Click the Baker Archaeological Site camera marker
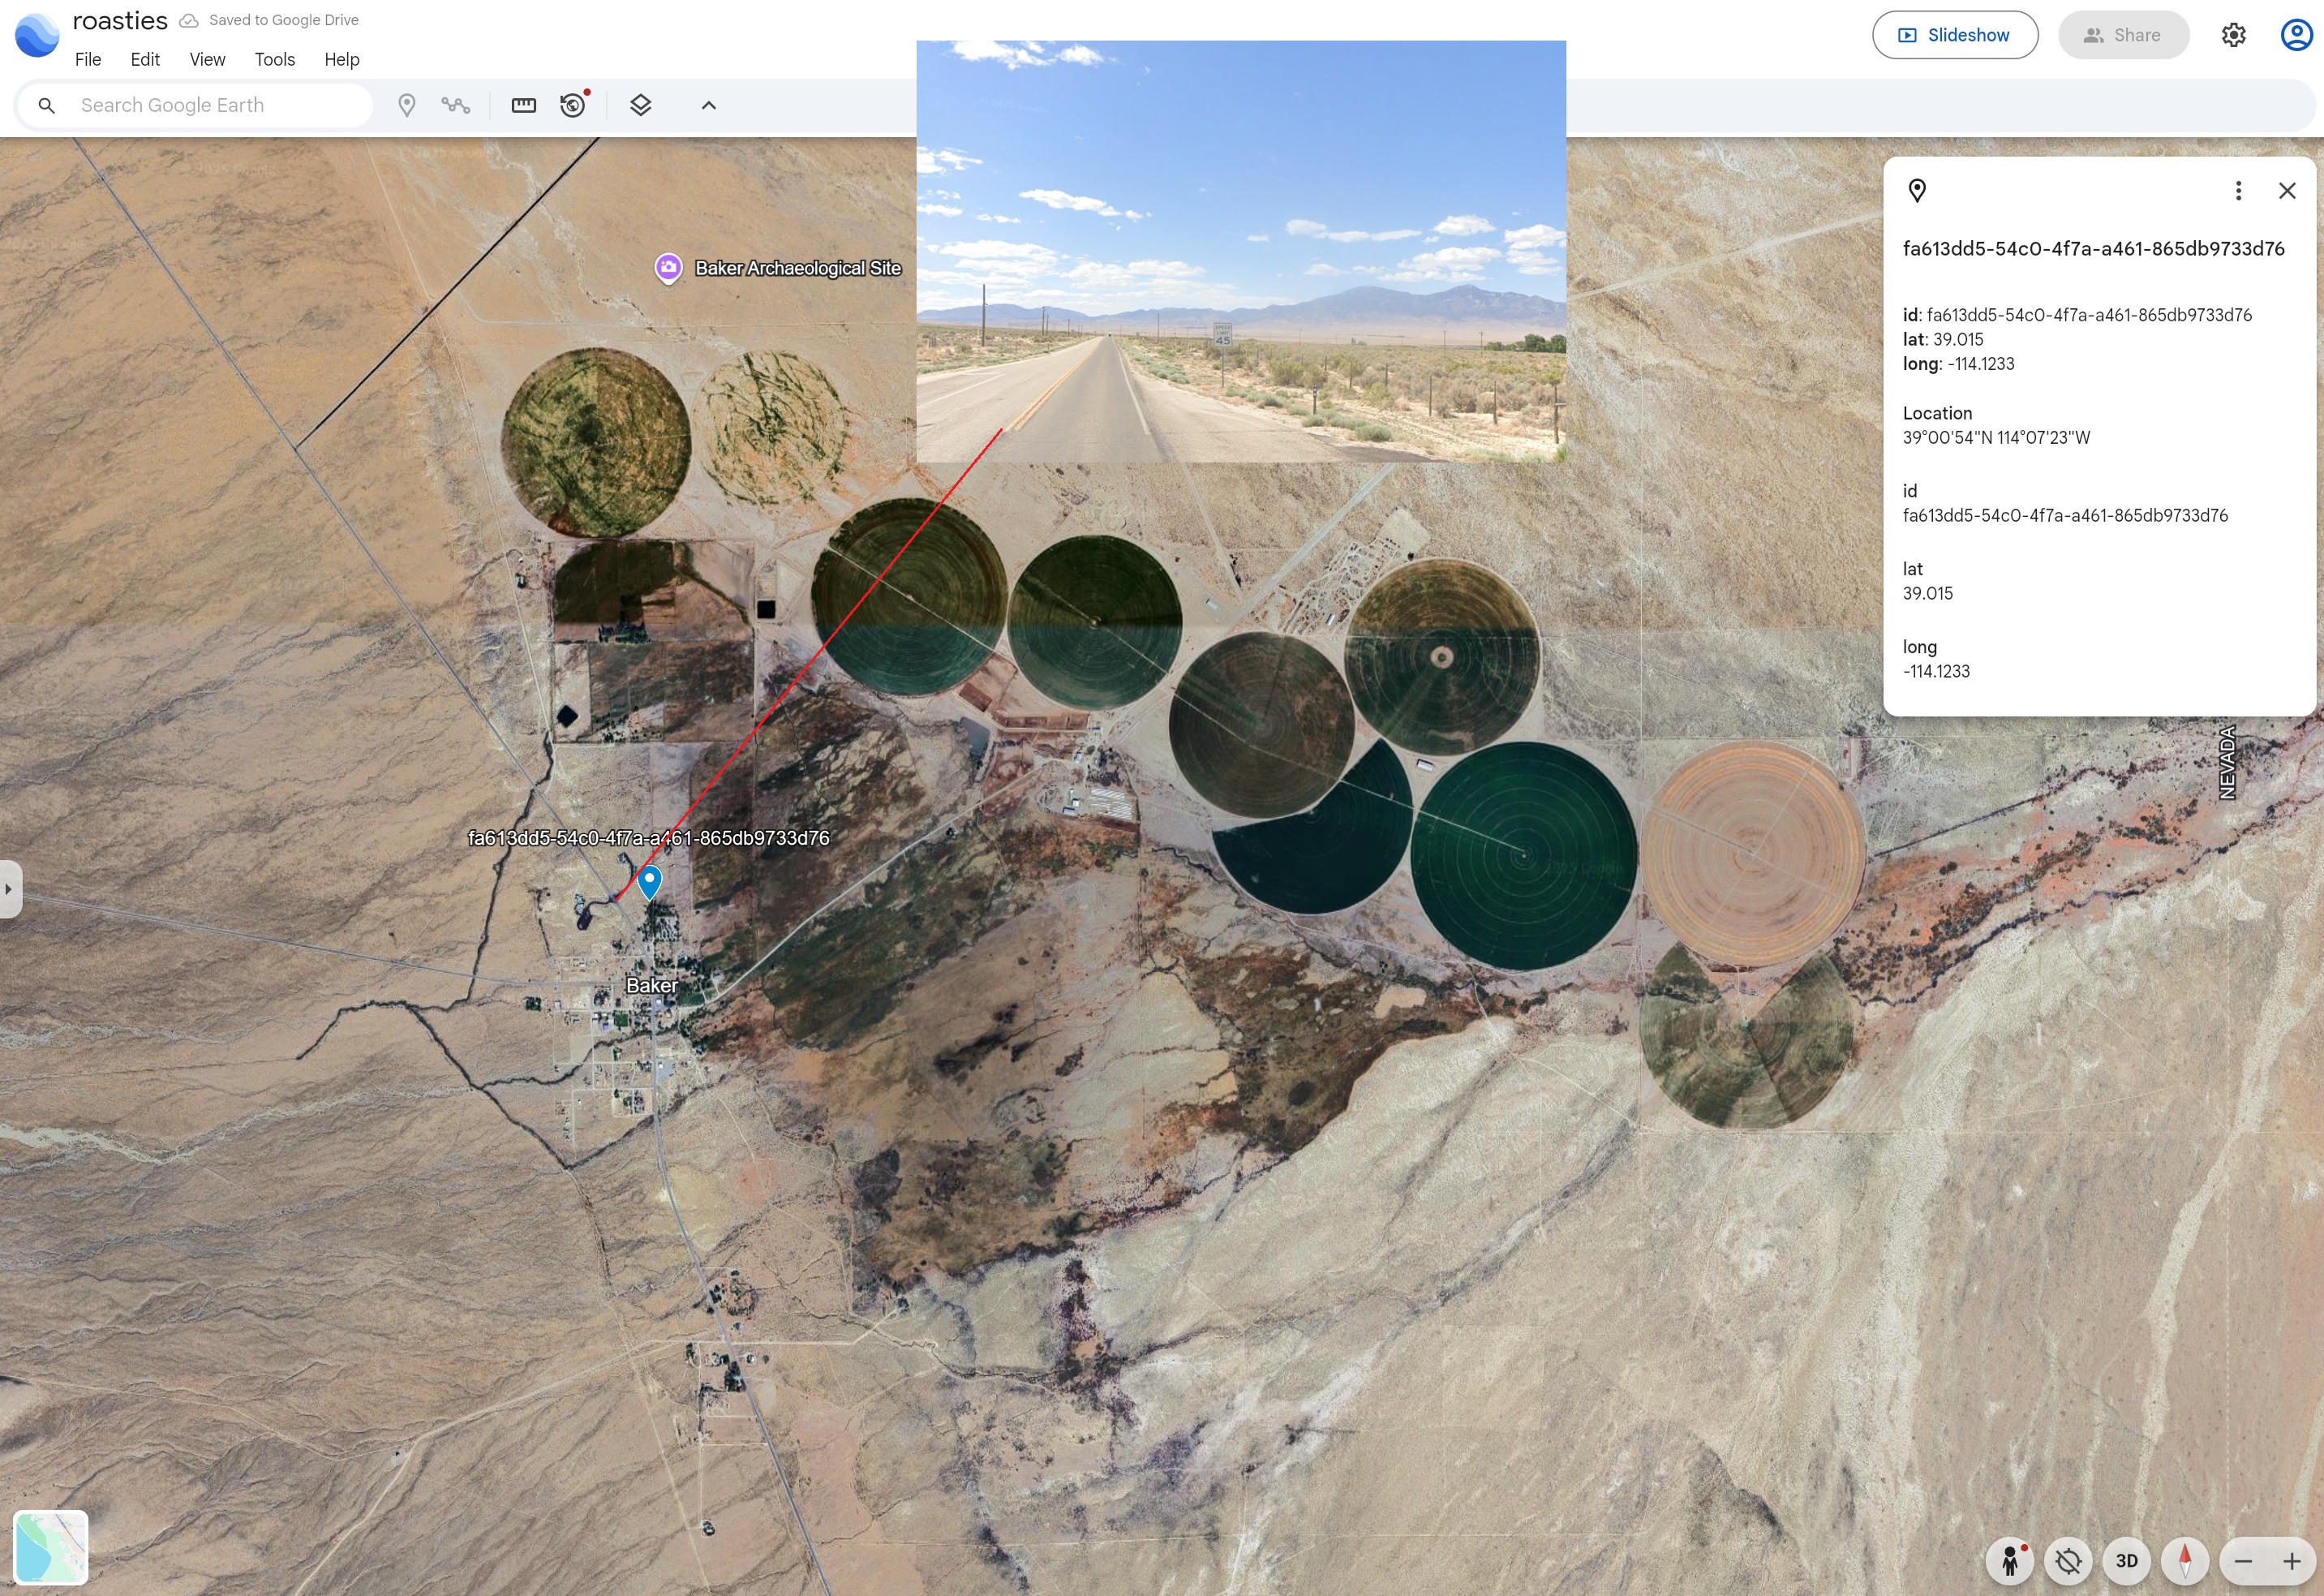Screen dimensions: 2324x1596 coord(668,268)
